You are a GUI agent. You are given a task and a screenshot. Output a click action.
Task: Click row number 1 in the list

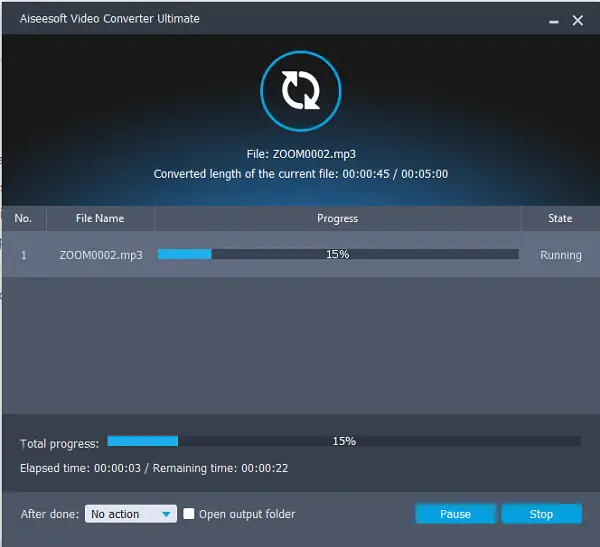24,255
